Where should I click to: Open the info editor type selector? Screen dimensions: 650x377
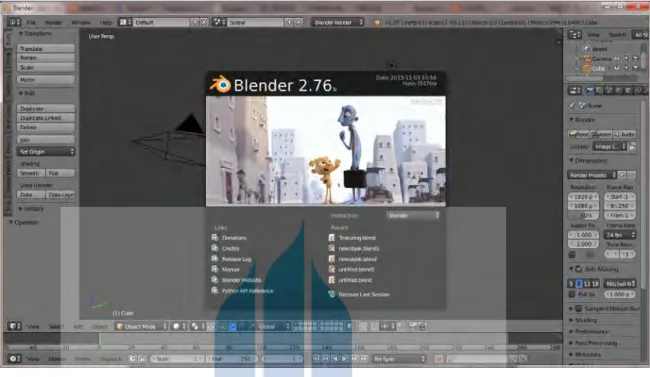tap(13, 22)
